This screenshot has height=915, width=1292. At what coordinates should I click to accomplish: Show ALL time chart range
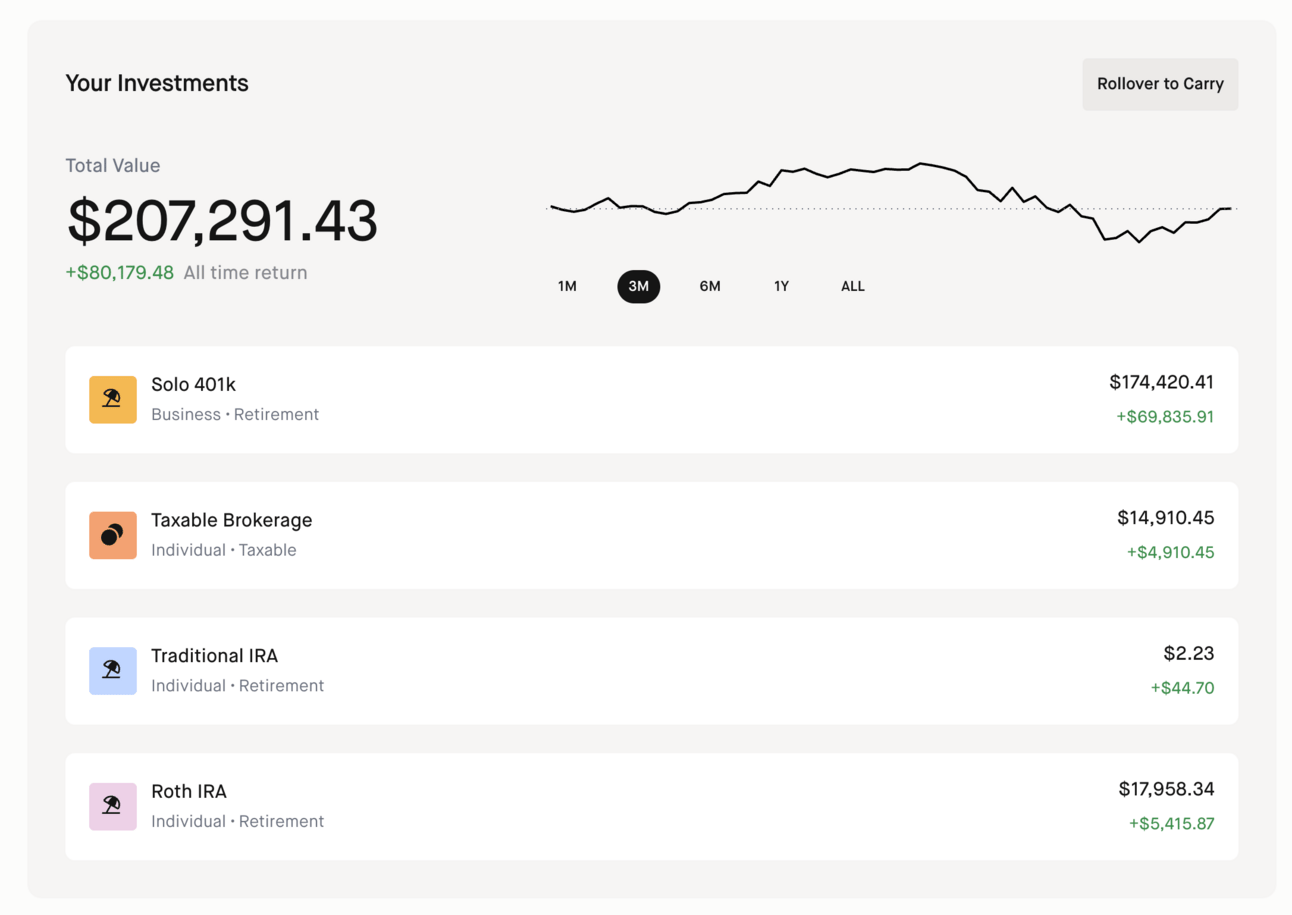(852, 286)
